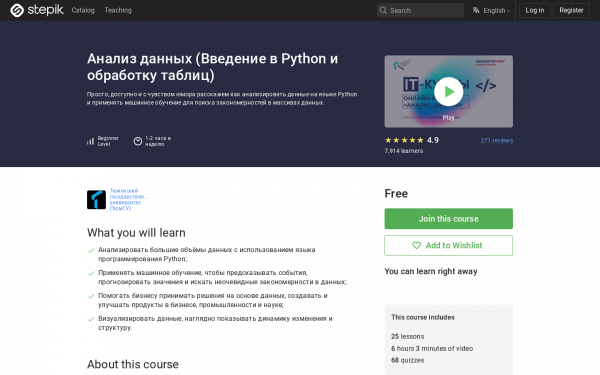Image resolution: width=600 pixels, height=375 pixels.
Task: Click the course video thumbnail
Action: (x=448, y=91)
